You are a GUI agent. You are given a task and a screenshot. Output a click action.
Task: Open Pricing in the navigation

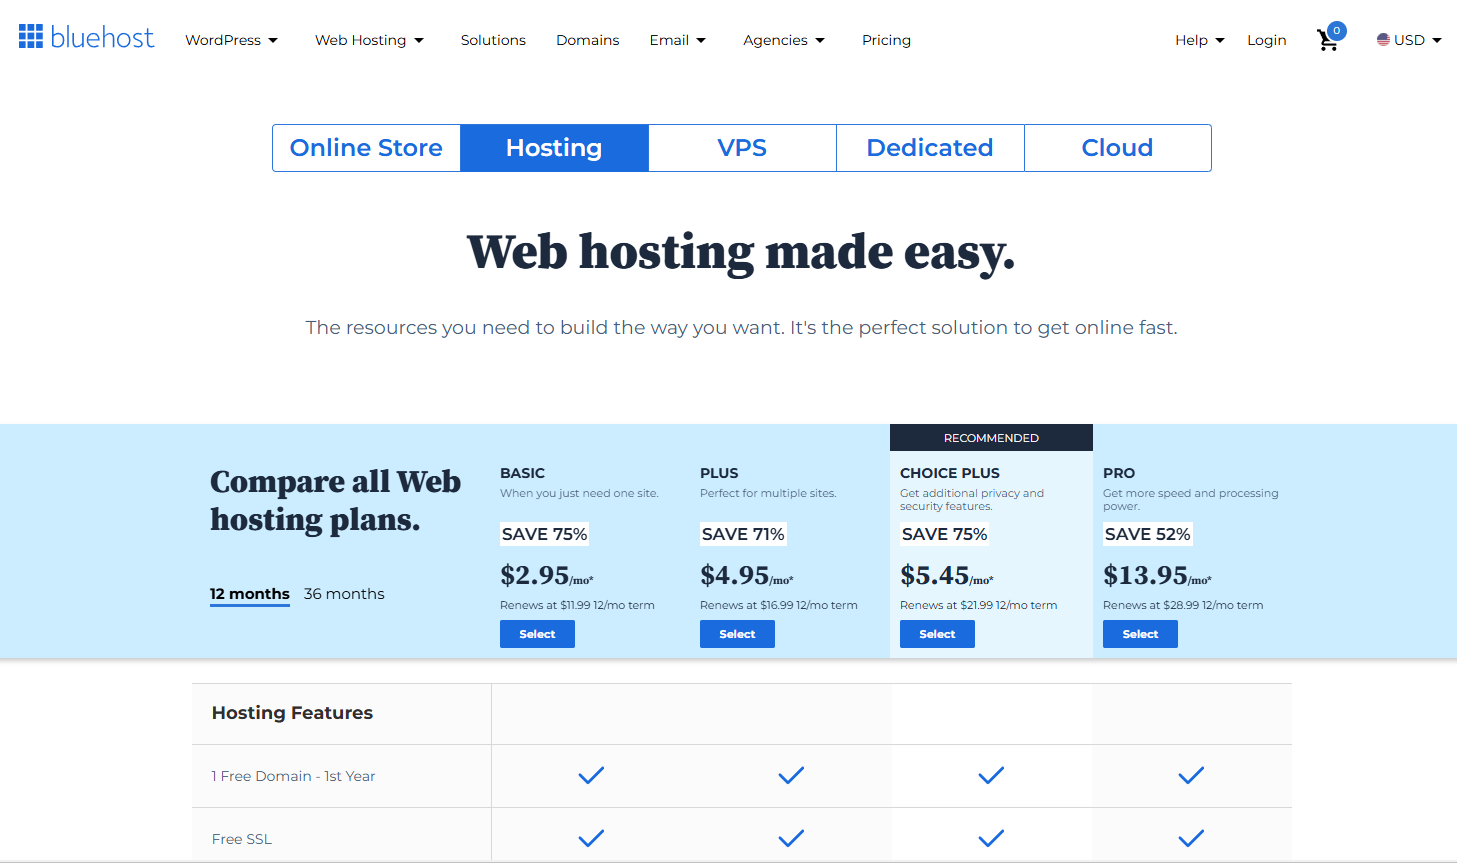tap(886, 40)
